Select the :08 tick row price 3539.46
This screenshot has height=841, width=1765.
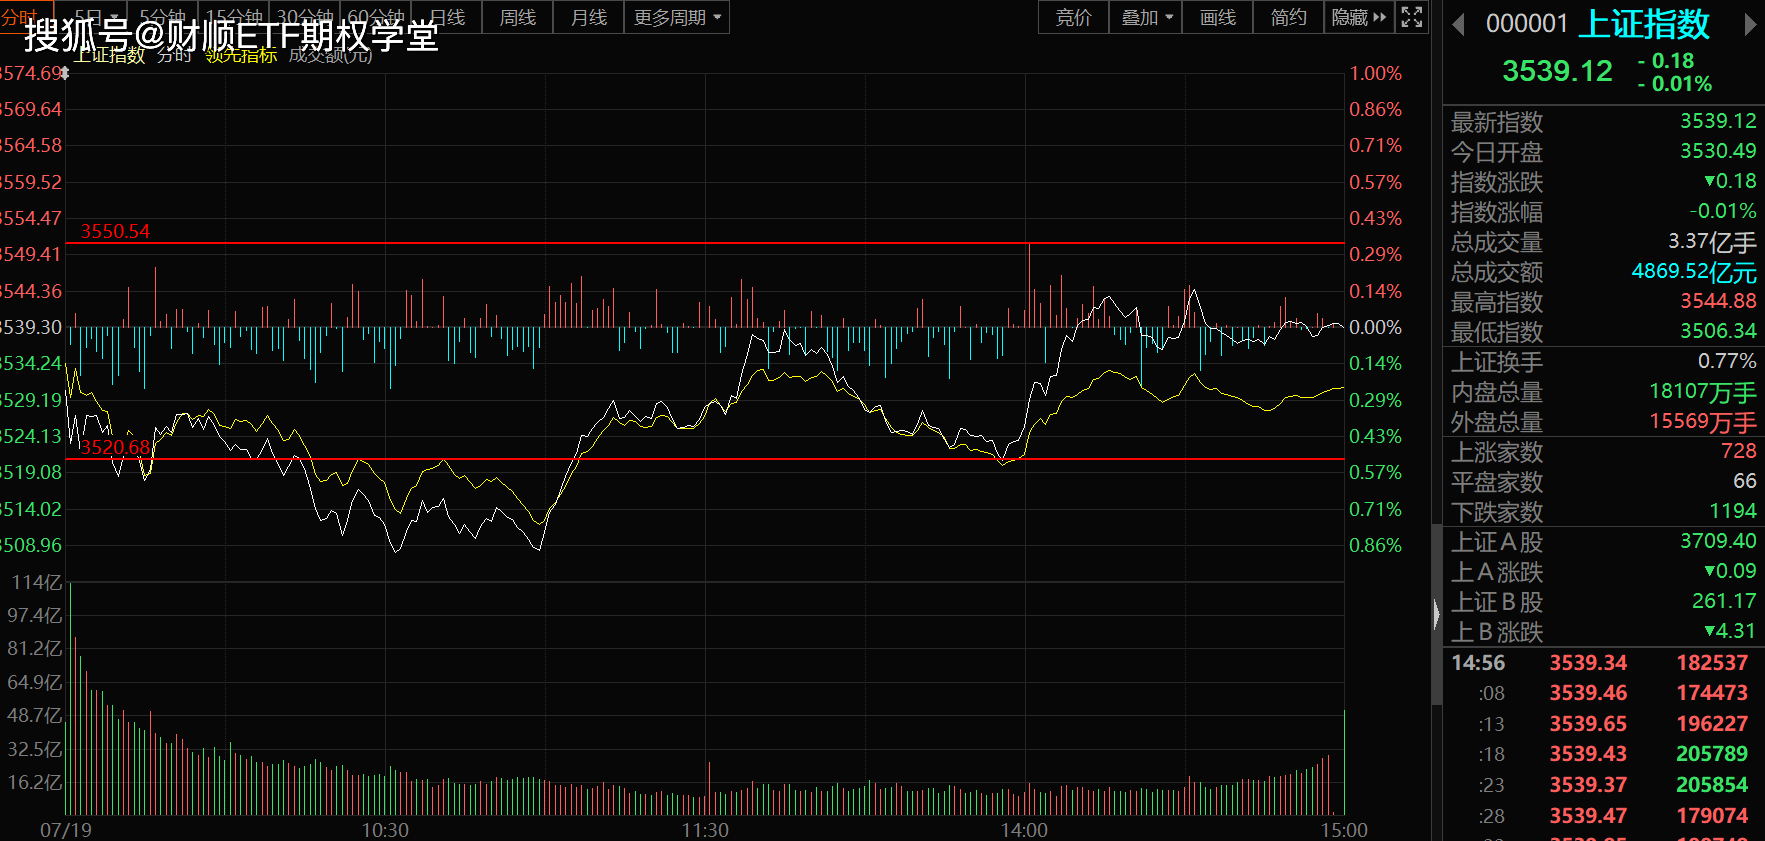tap(1588, 693)
